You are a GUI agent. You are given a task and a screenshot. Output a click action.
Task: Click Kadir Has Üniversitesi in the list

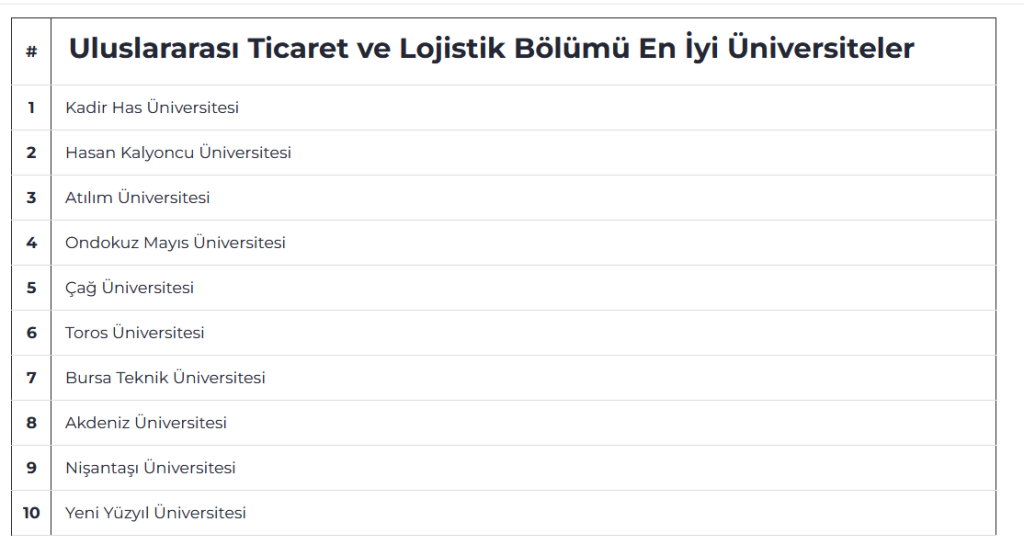[152, 108]
